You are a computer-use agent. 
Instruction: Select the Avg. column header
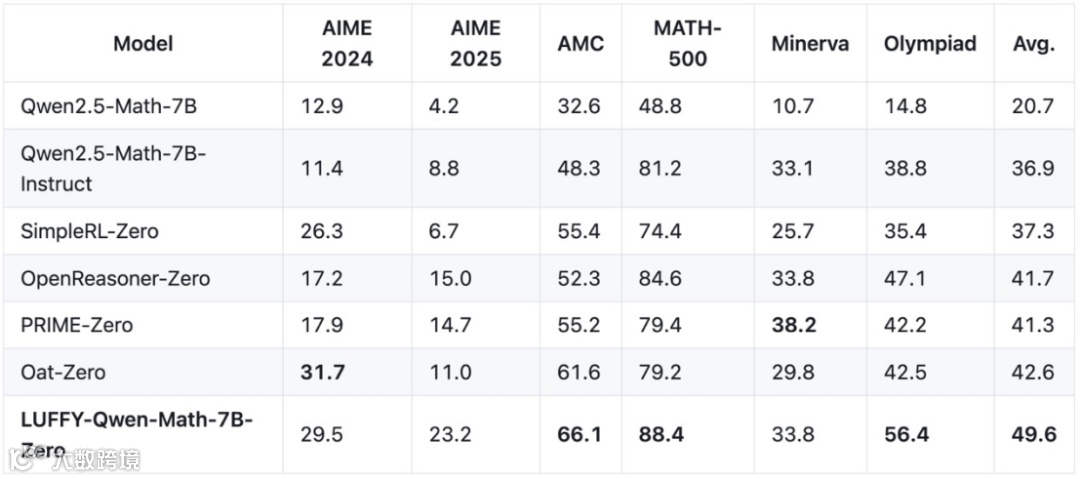pos(1033,44)
